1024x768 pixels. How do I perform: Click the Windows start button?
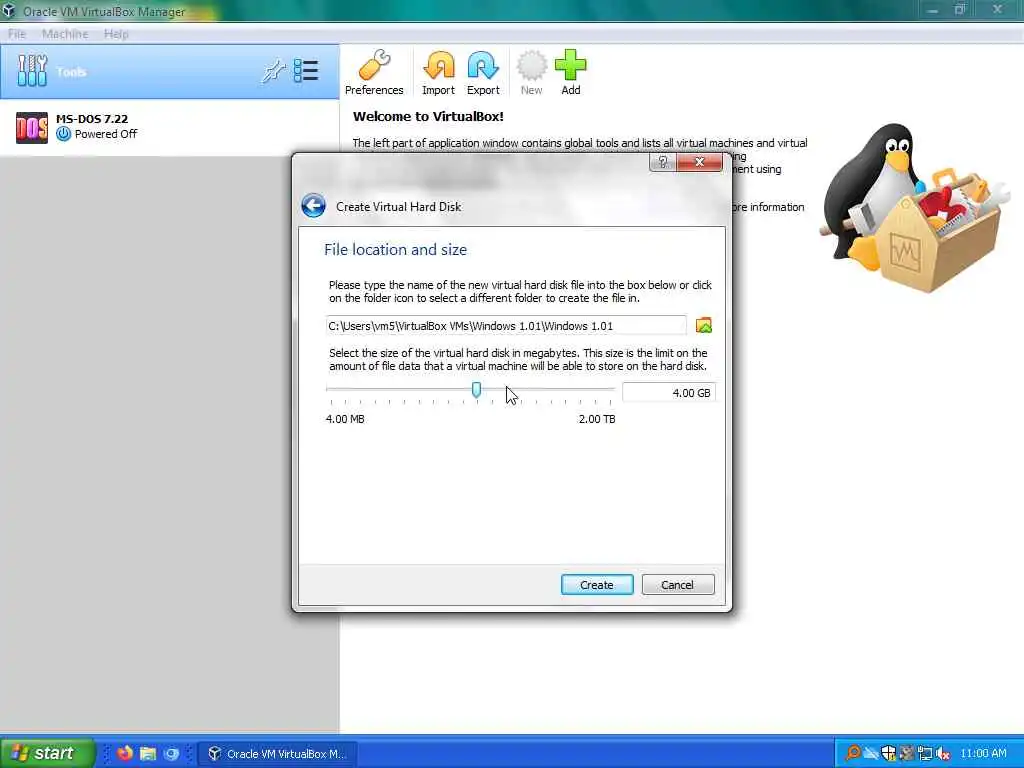[x=48, y=753]
